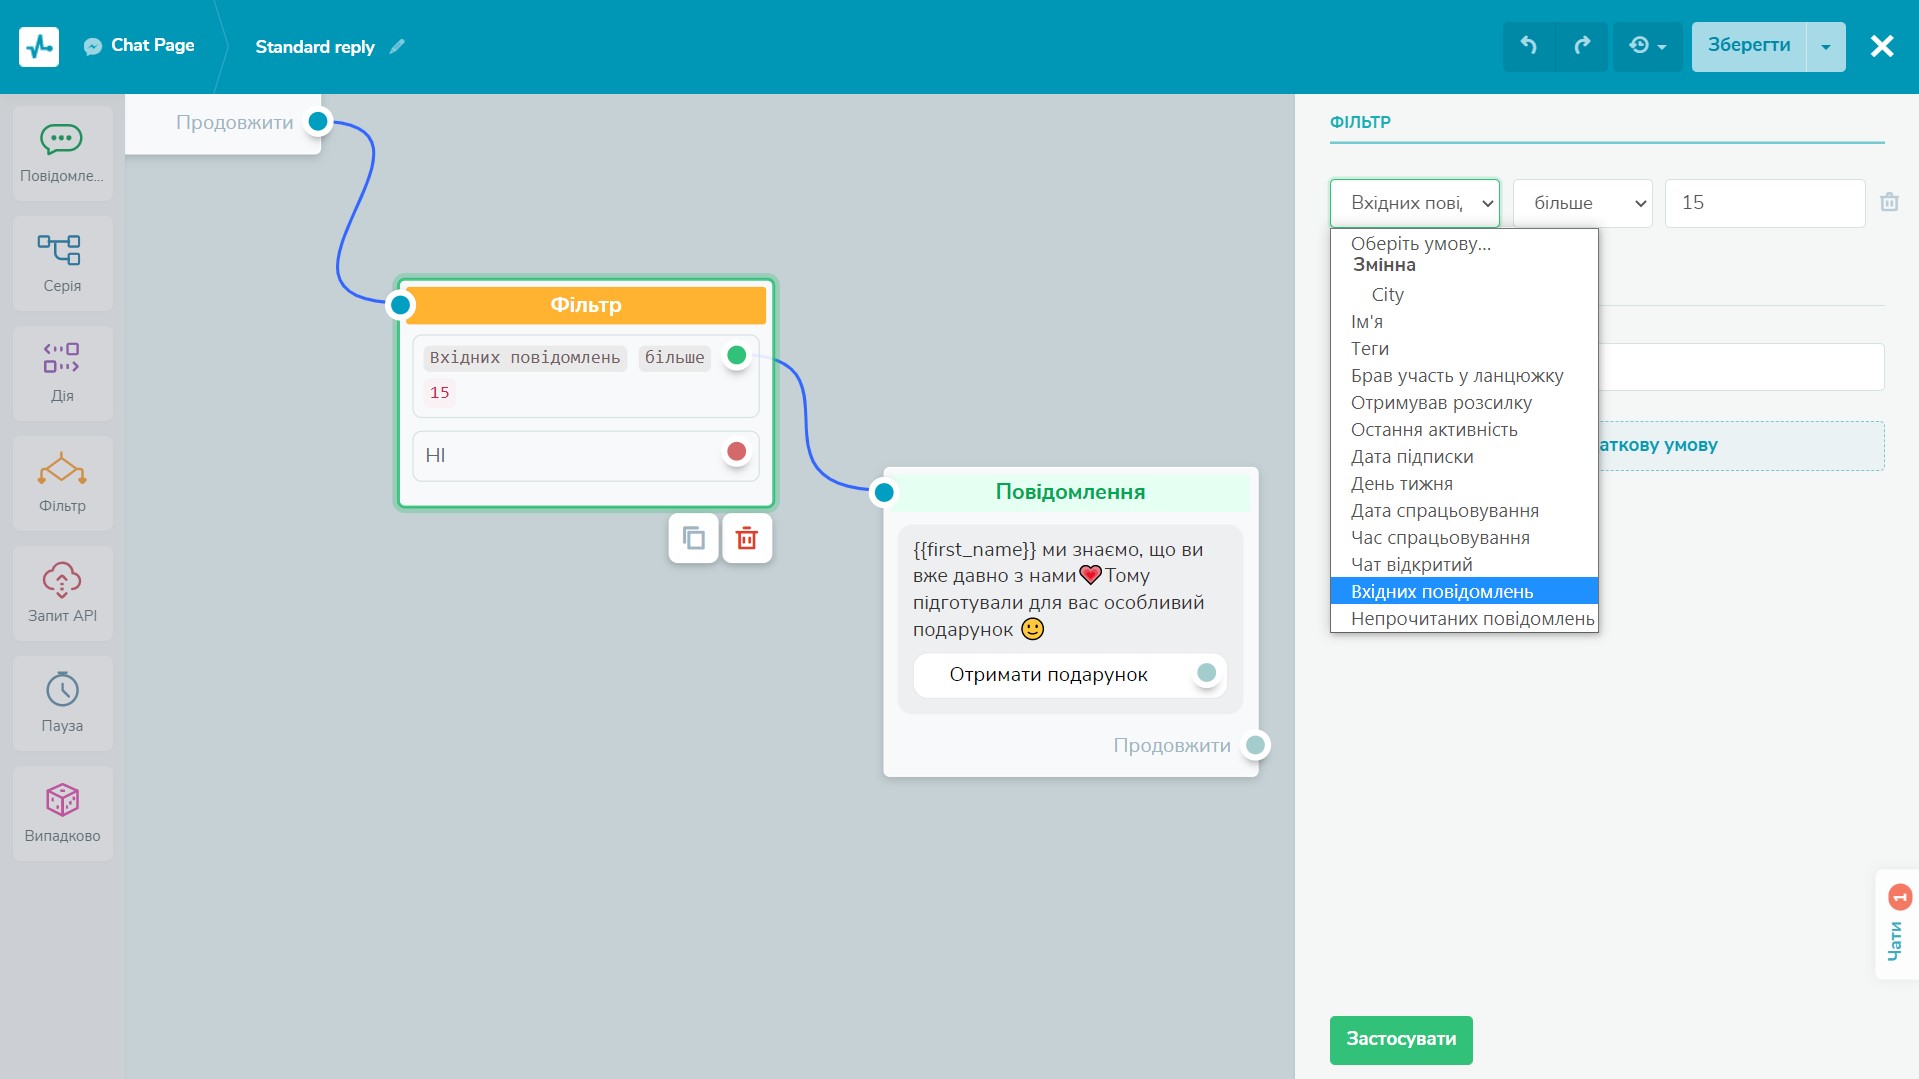Viewport: 1919px width, 1079px height.
Task: Click the Повідомлення block header
Action: tap(1070, 492)
